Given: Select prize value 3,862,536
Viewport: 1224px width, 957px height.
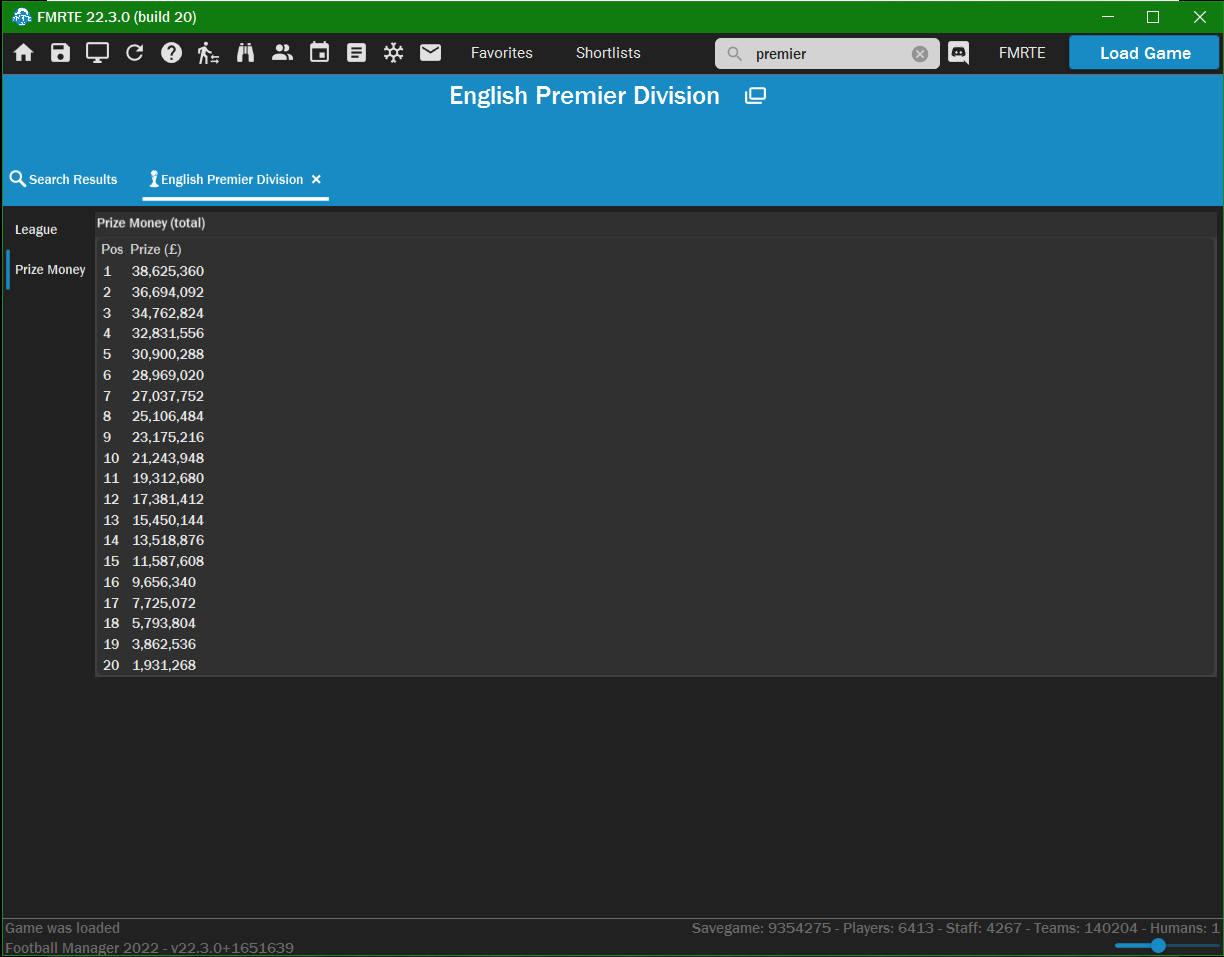Looking at the screenshot, I should [164, 644].
